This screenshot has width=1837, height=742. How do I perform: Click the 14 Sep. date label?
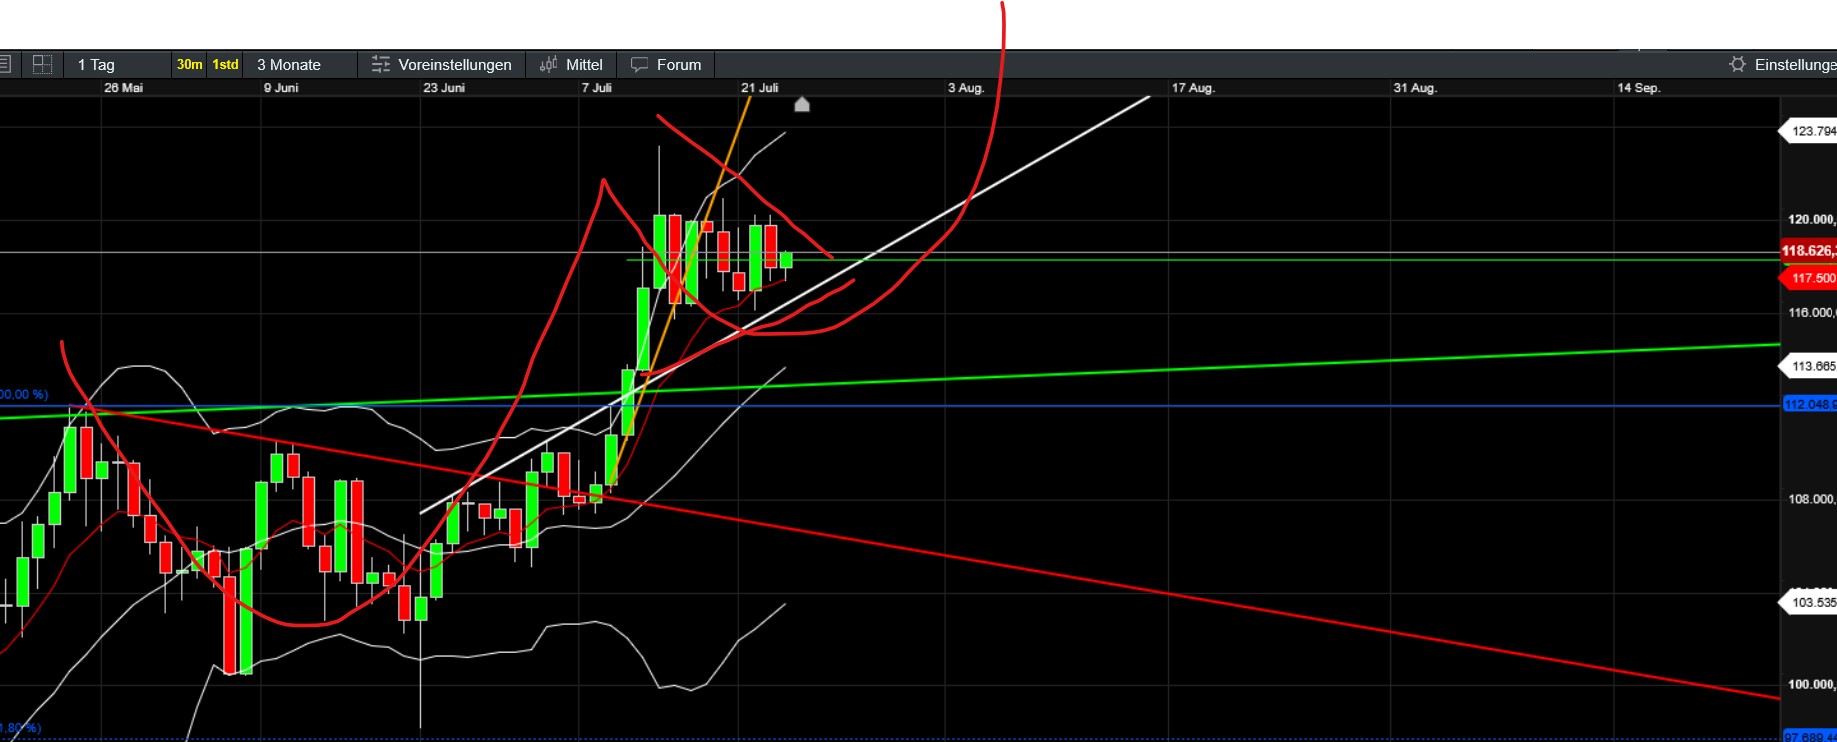pos(1639,88)
